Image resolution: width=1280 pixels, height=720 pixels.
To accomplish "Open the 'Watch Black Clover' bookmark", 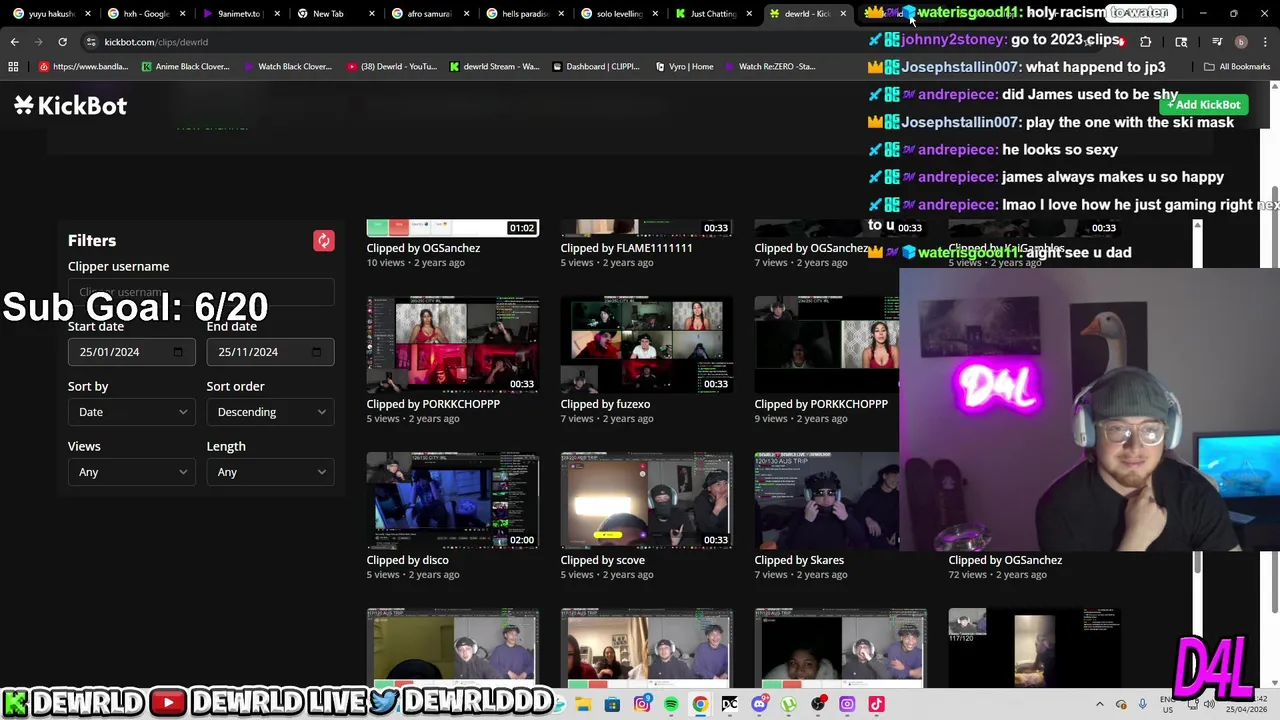I will [287, 67].
